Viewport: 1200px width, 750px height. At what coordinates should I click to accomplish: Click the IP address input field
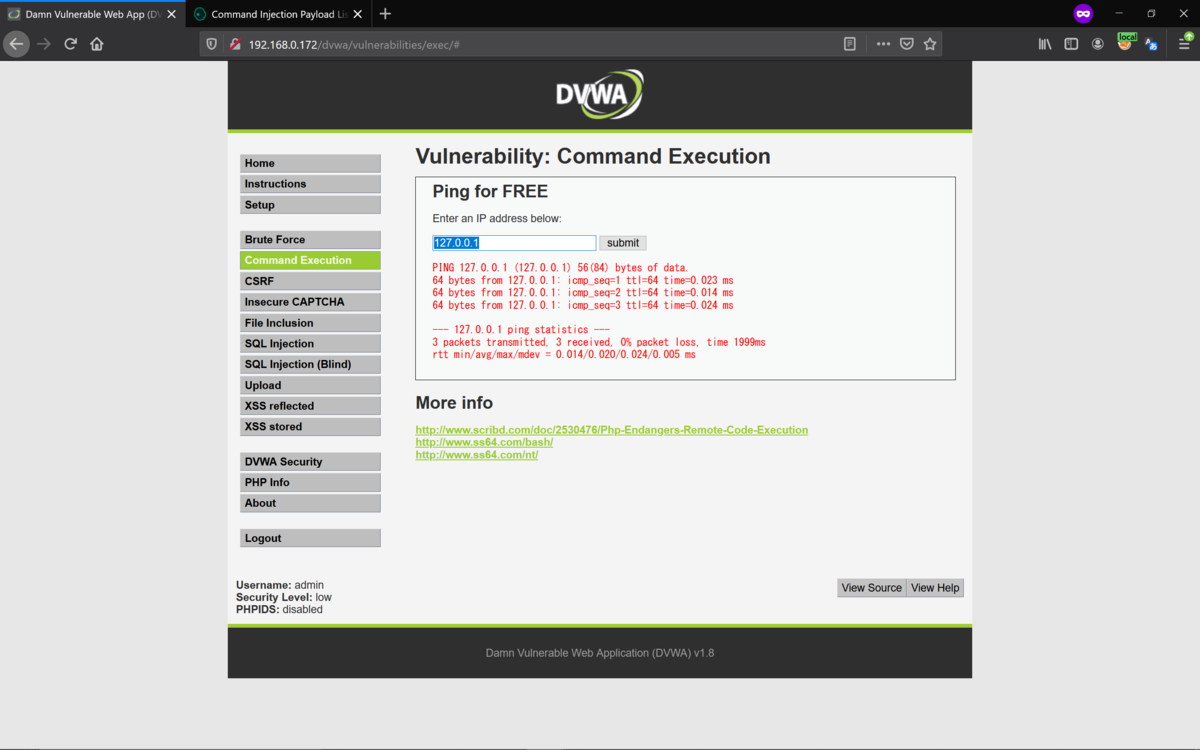(514, 243)
